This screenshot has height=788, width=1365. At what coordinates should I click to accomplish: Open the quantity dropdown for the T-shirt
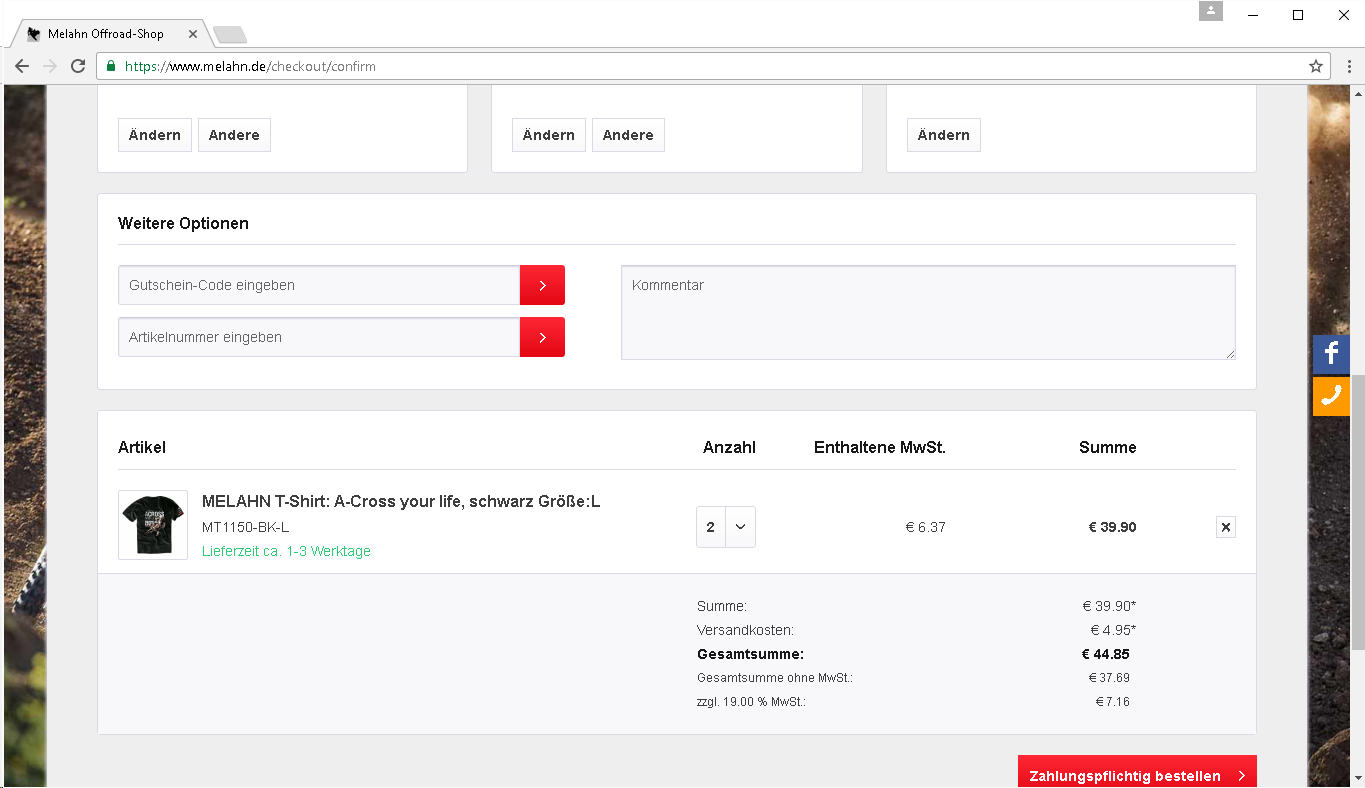point(726,527)
